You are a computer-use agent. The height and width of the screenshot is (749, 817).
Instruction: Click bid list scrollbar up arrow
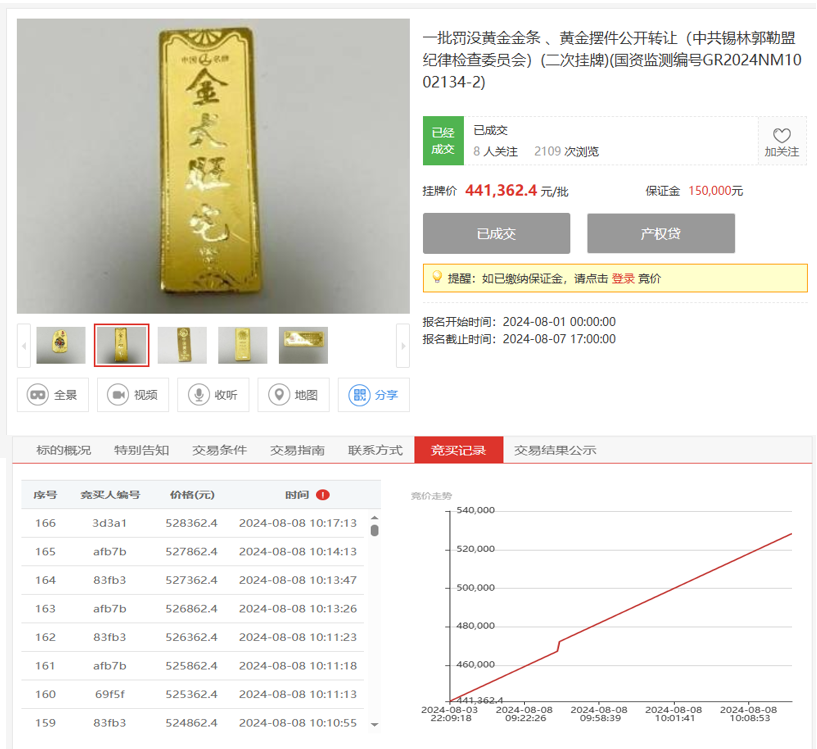[374, 518]
